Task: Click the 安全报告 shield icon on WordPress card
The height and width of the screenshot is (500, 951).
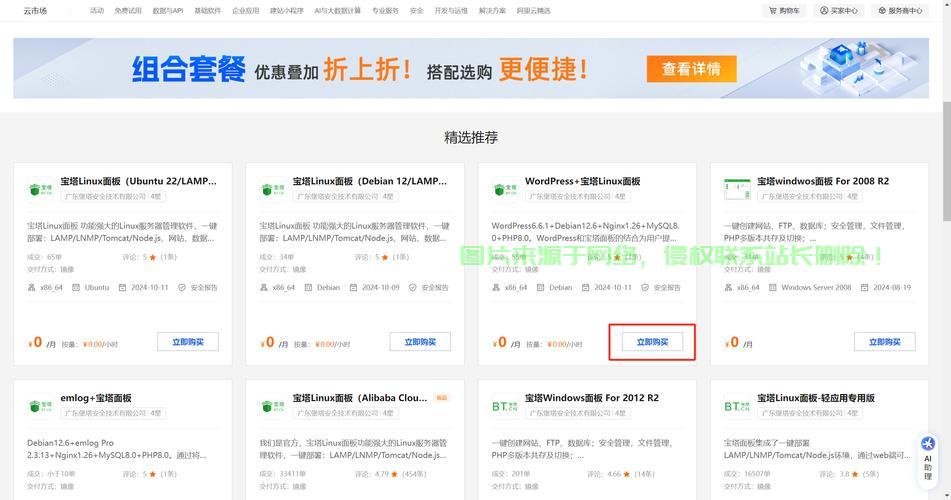Action: [x=645, y=287]
